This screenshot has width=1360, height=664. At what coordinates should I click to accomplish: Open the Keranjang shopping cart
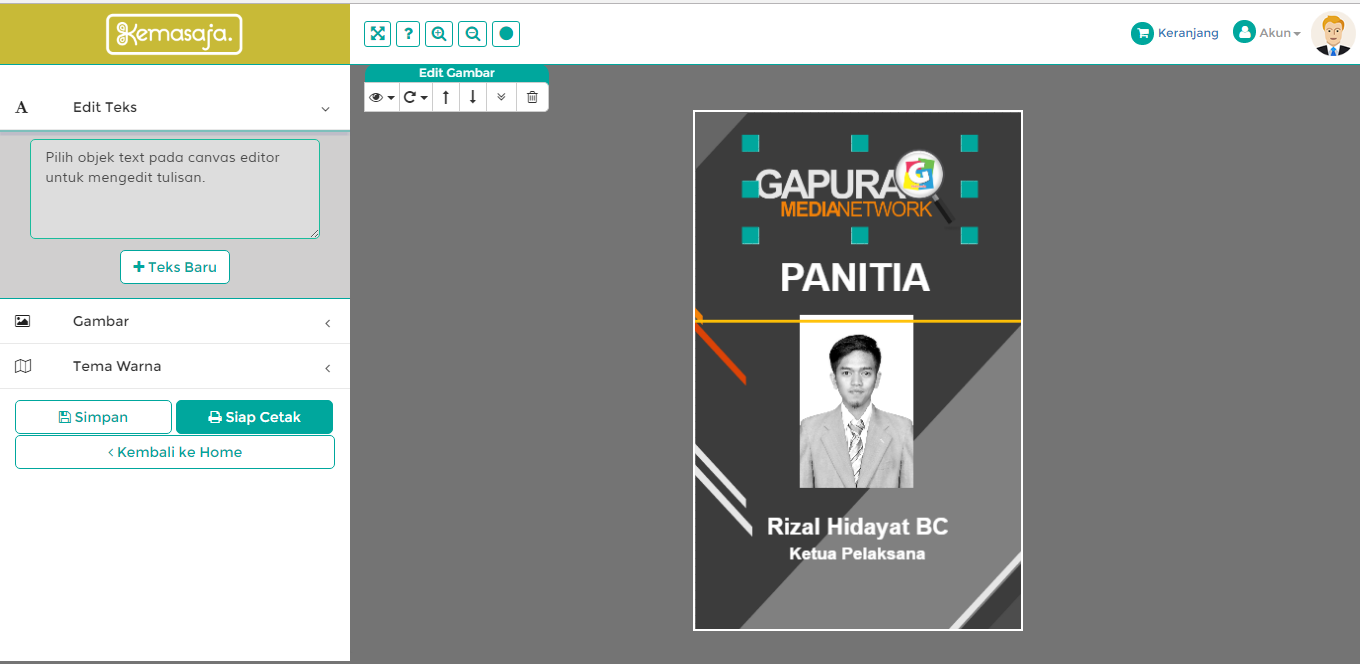1175,33
